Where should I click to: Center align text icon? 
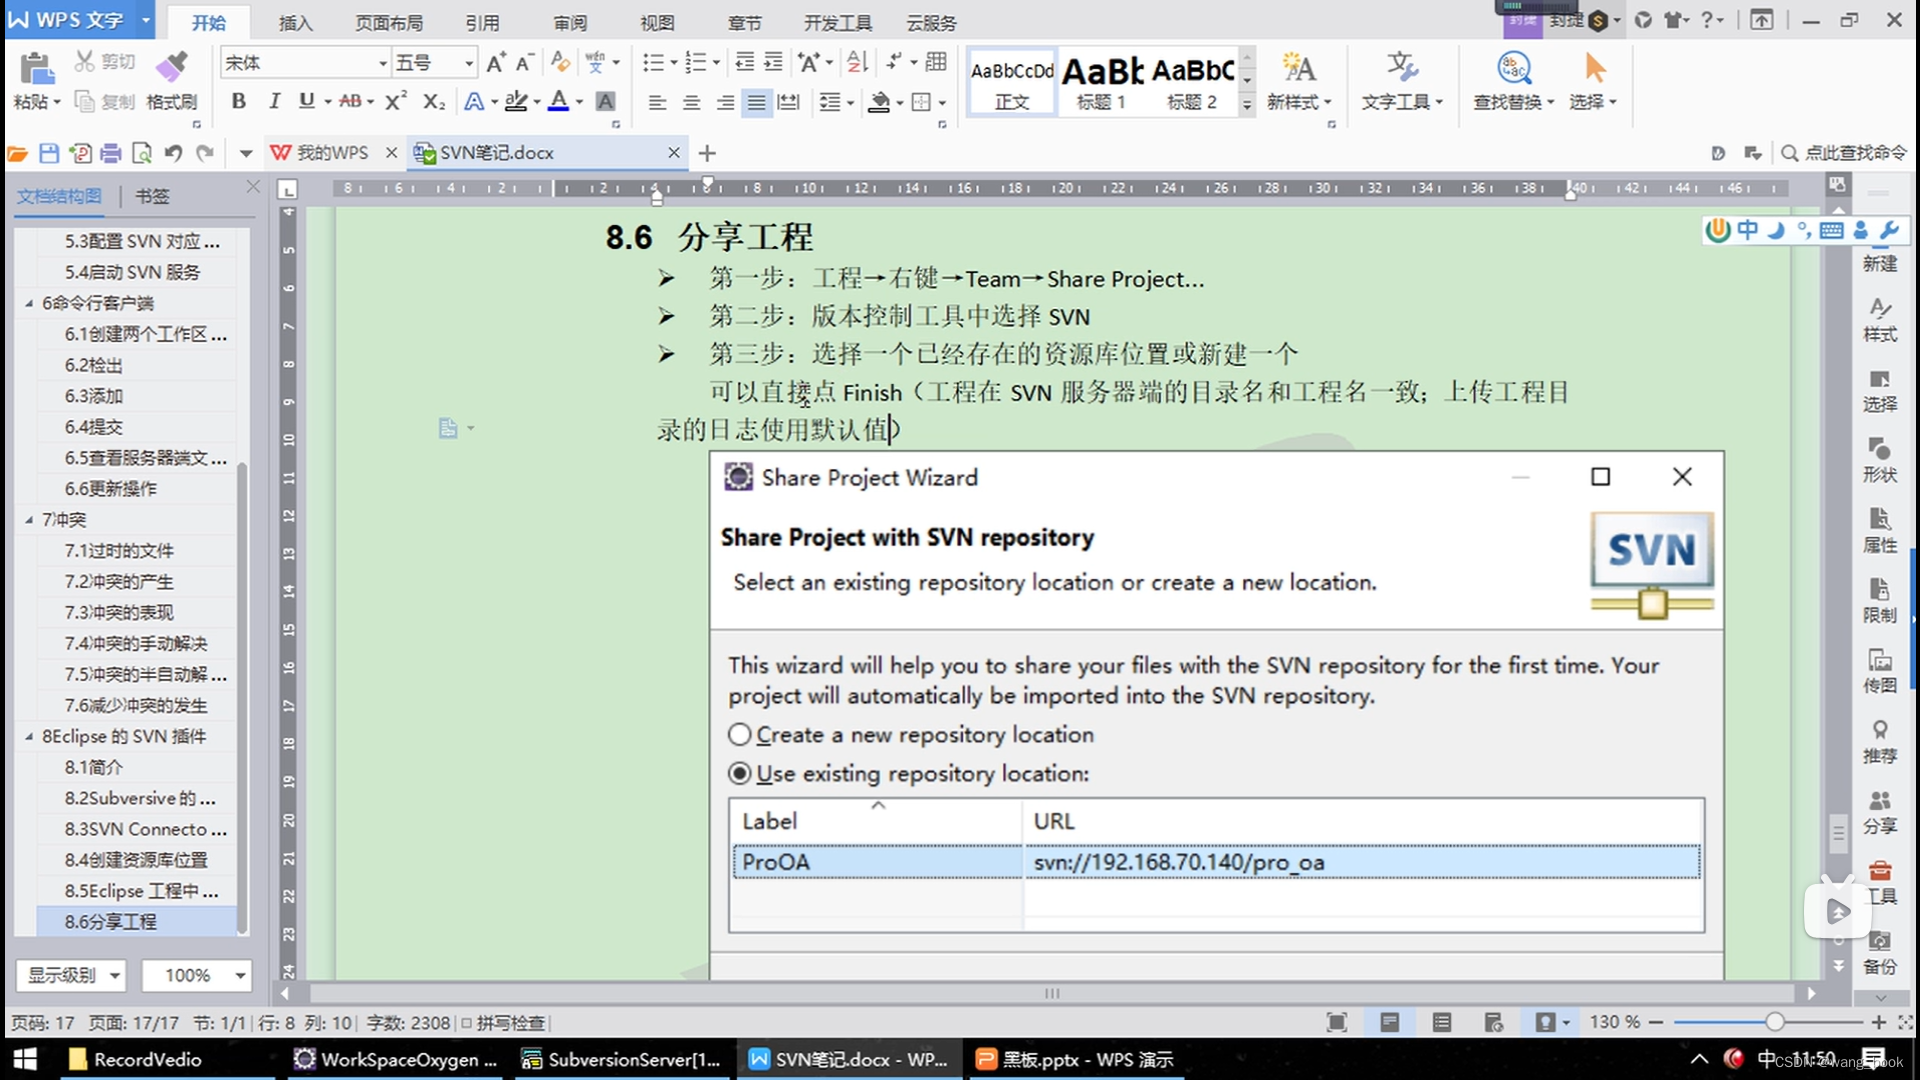coord(691,102)
